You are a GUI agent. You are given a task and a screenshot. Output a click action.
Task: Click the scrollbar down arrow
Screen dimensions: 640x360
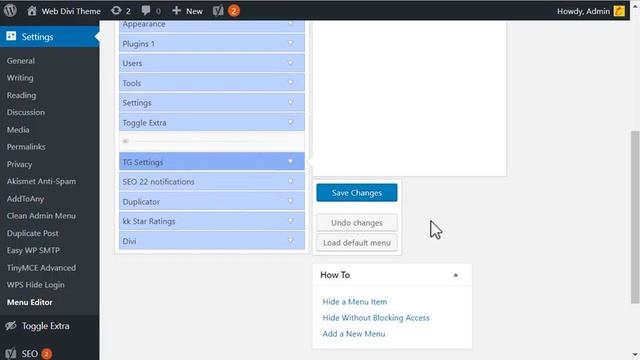coord(635,355)
